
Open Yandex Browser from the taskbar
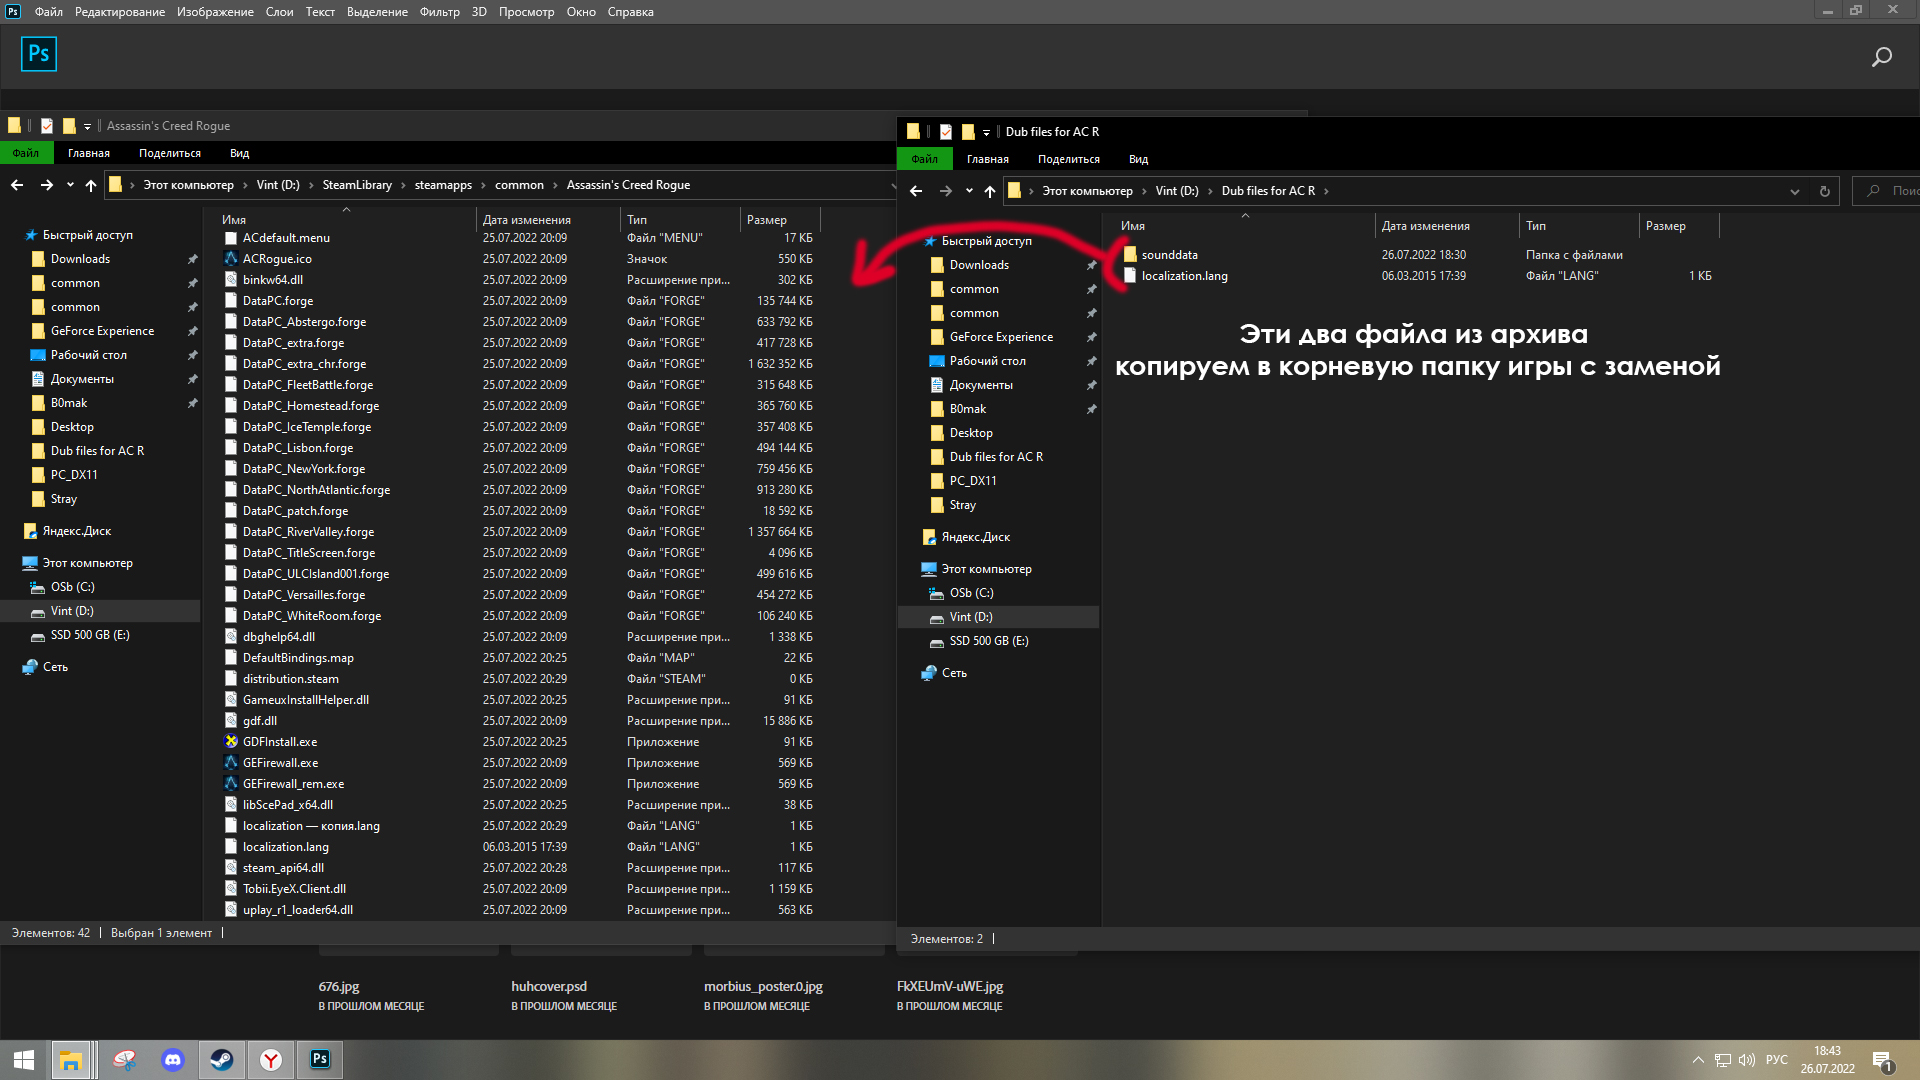click(271, 1059)
